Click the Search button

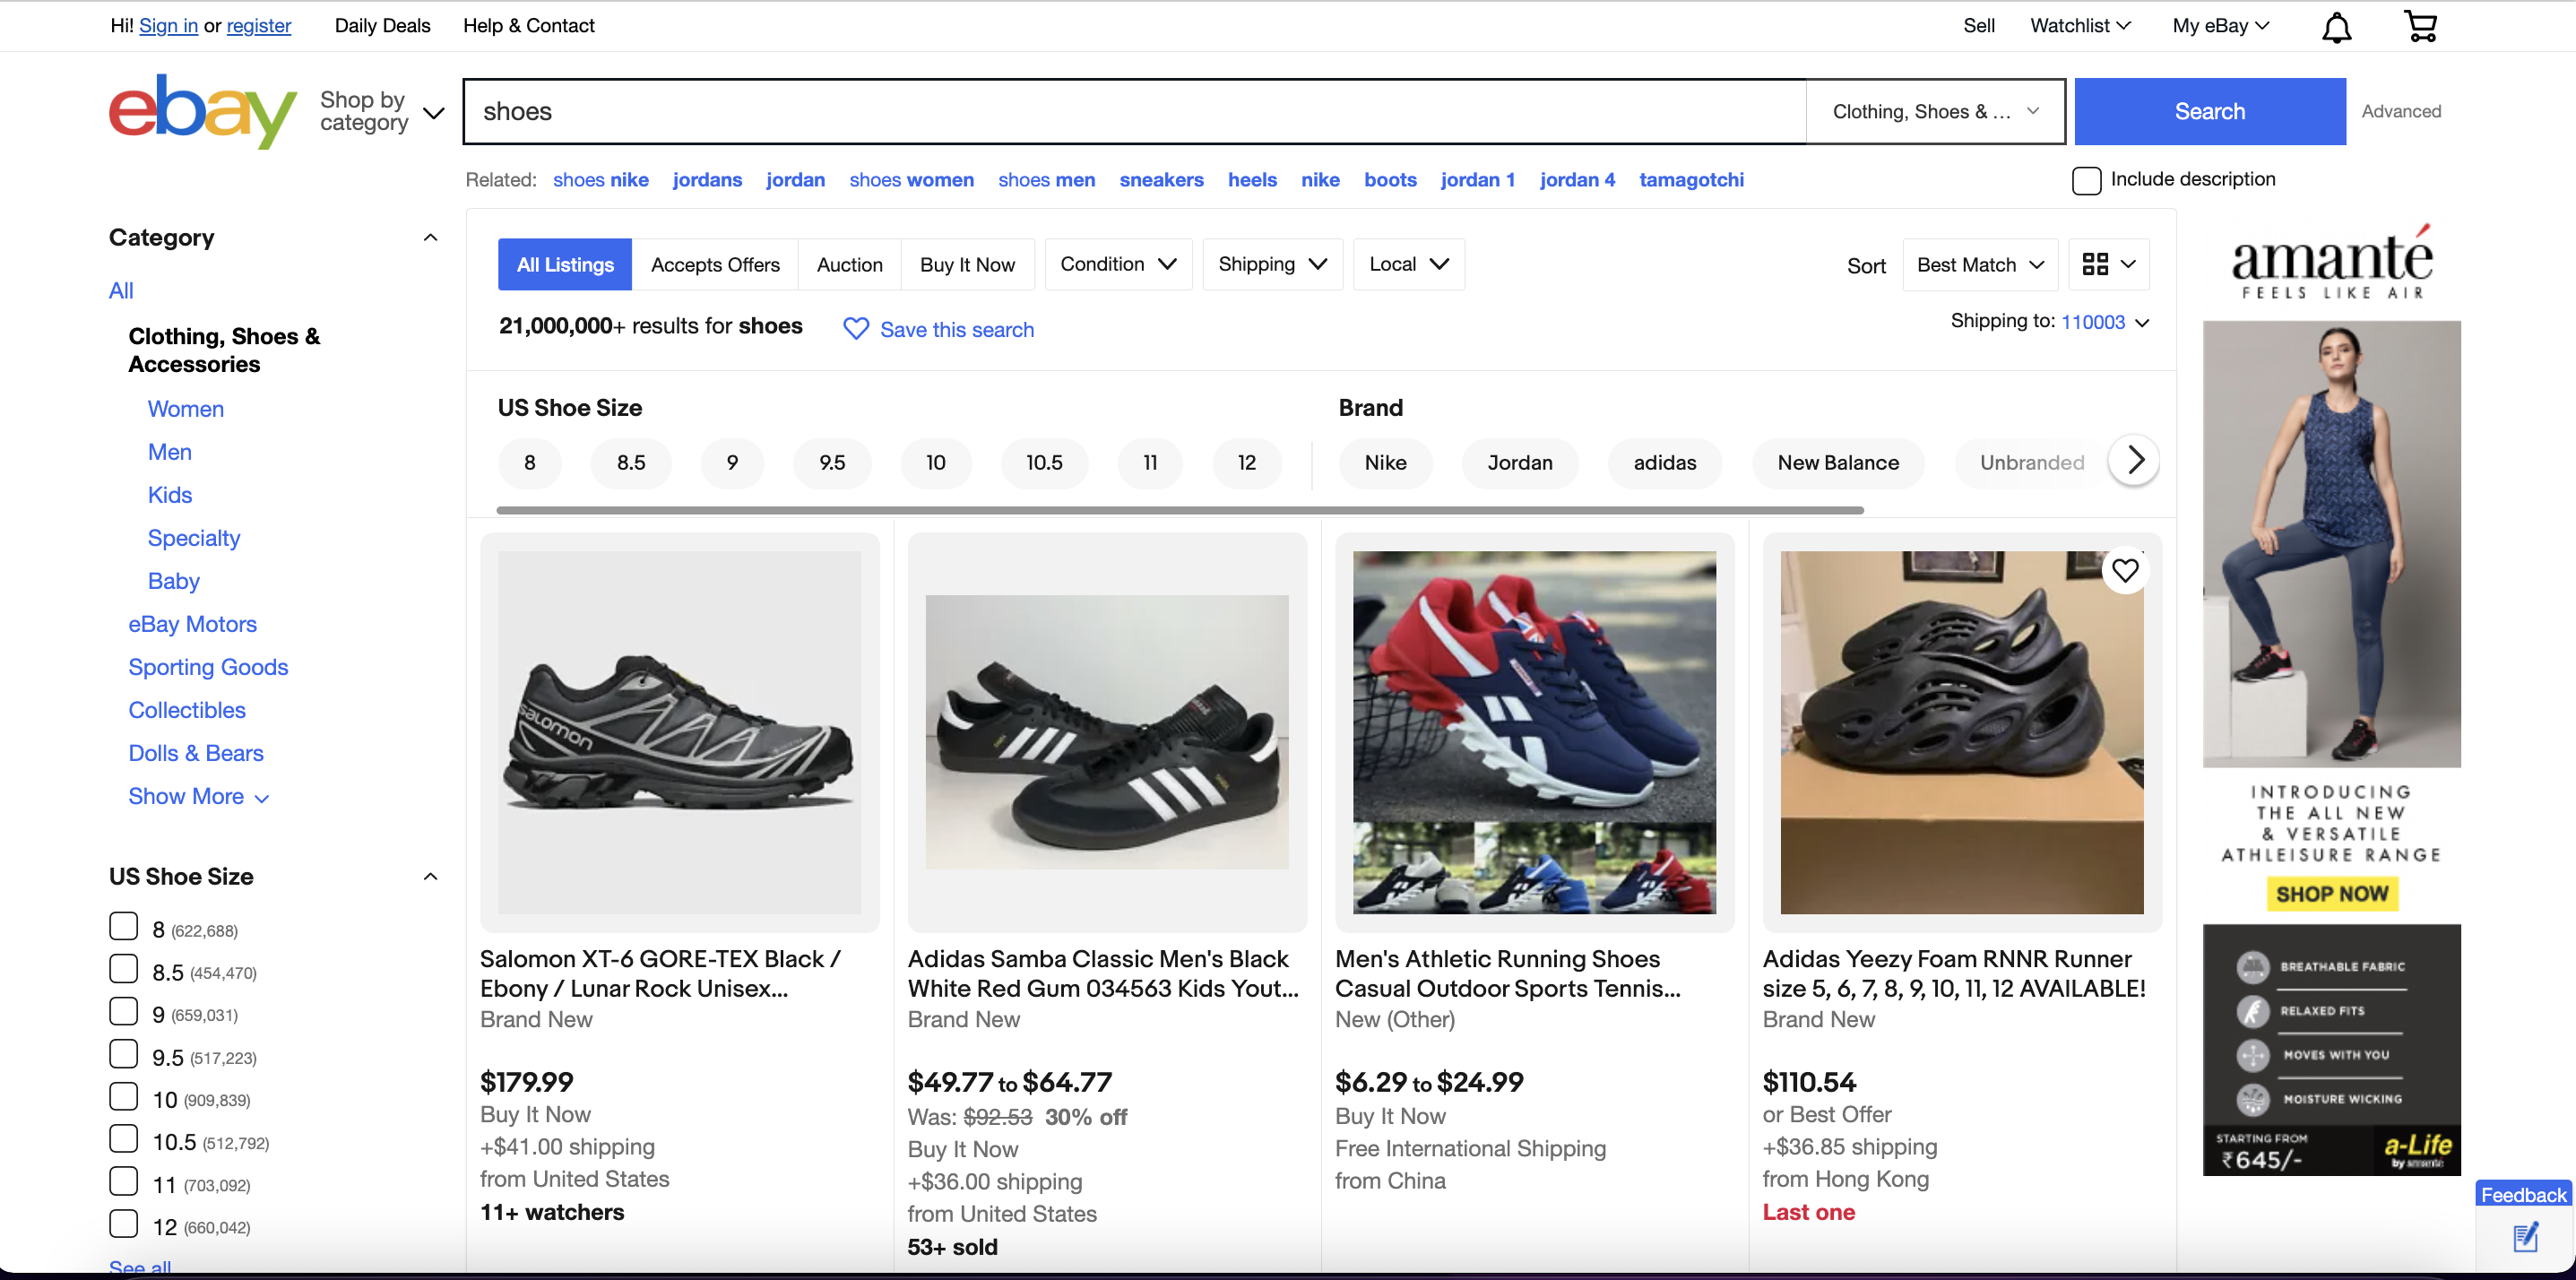[x=2209, y=111]
